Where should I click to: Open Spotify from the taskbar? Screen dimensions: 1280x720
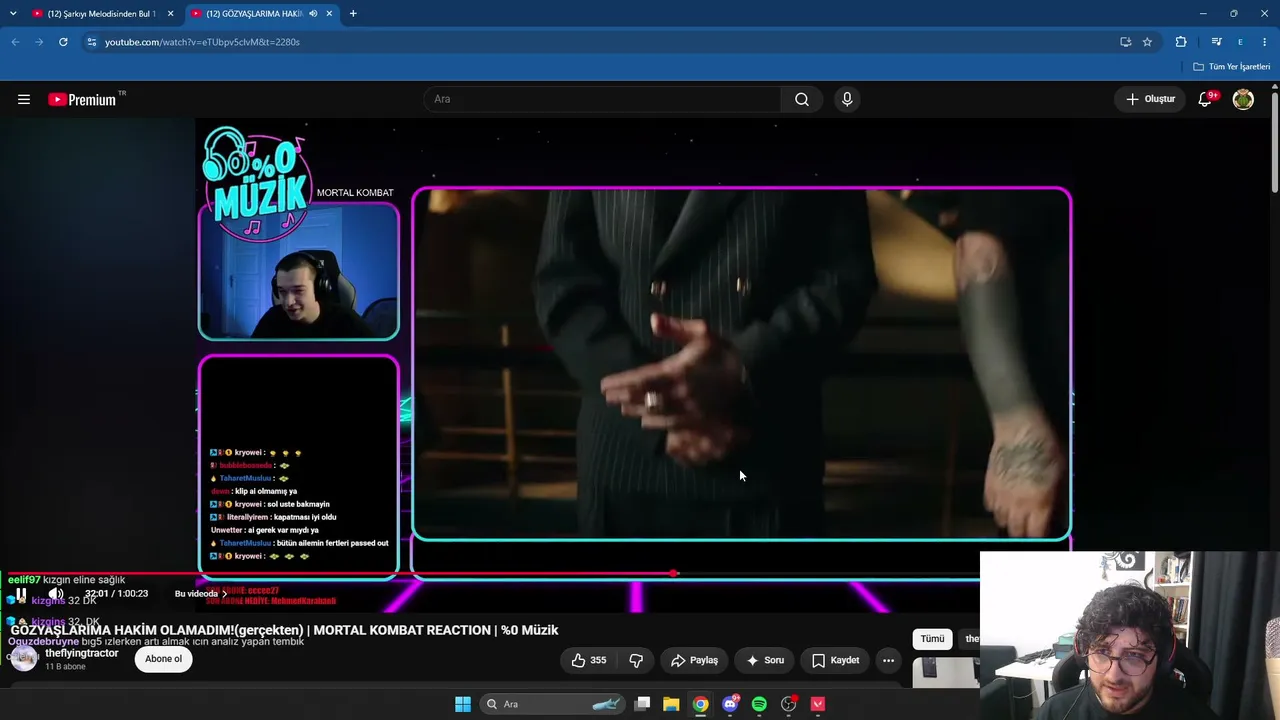pyautogui.click(x=759, y=704)
